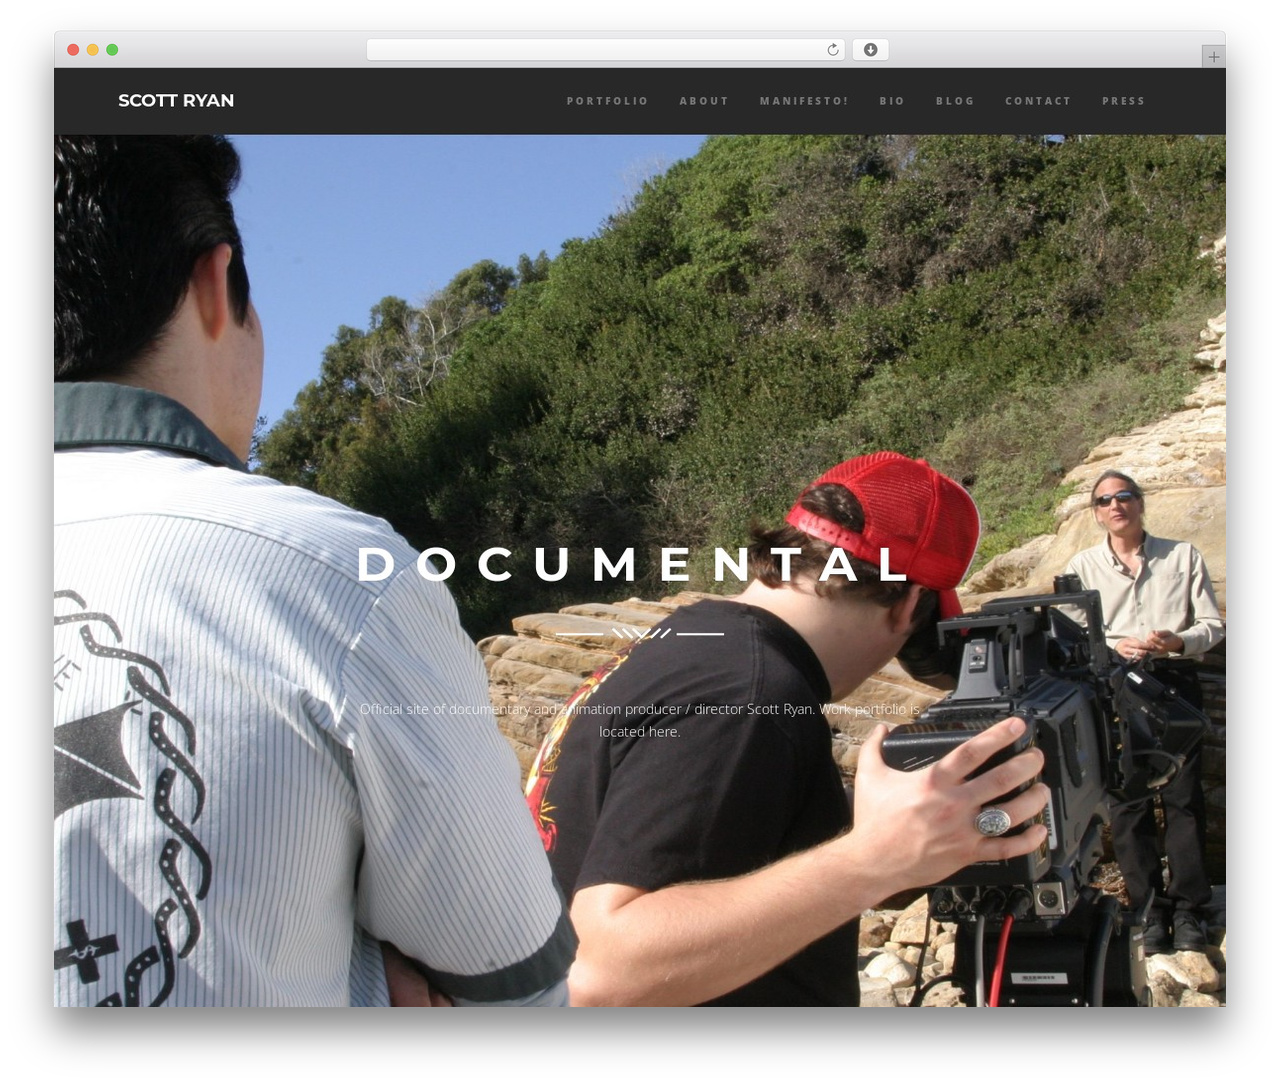Open the Portfolio menu item
The image size is (1280, 1084).
tap(607, 101)
